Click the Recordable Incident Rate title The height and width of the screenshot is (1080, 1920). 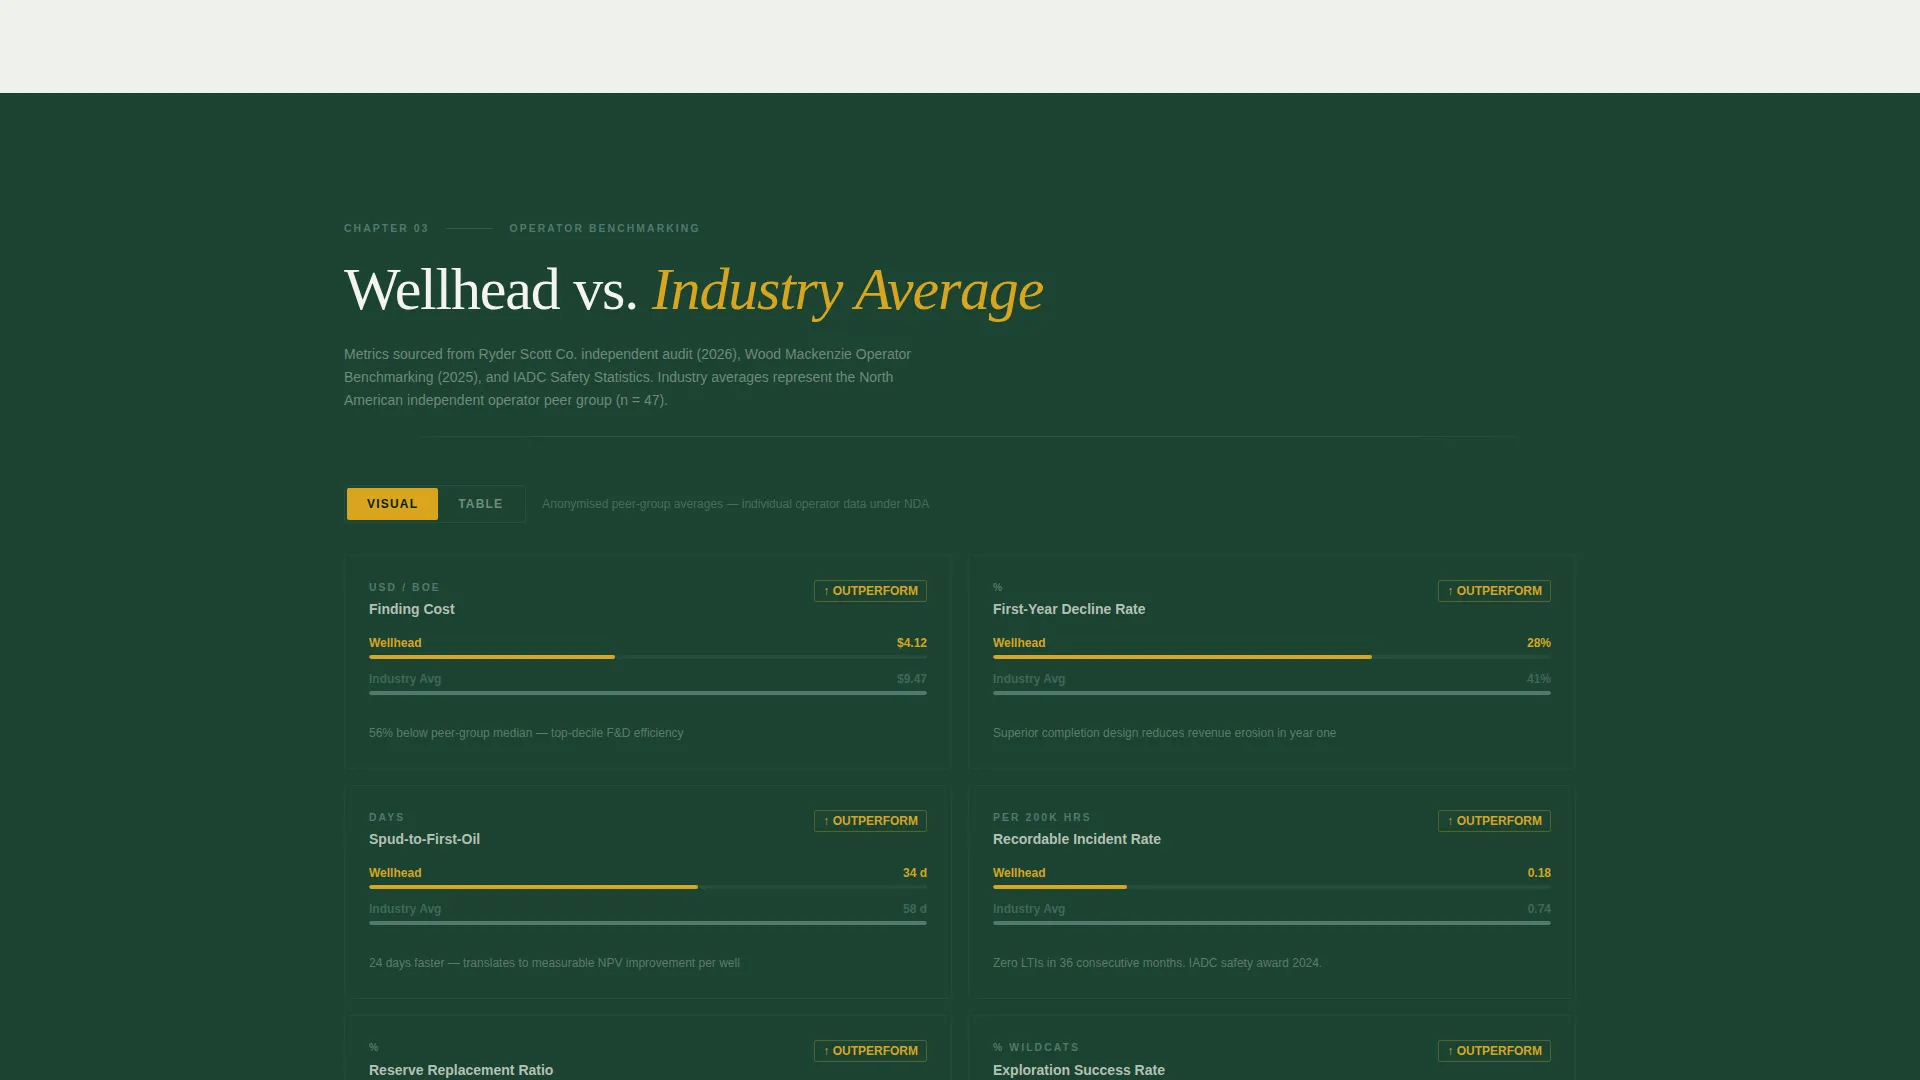pos(1077,839)
